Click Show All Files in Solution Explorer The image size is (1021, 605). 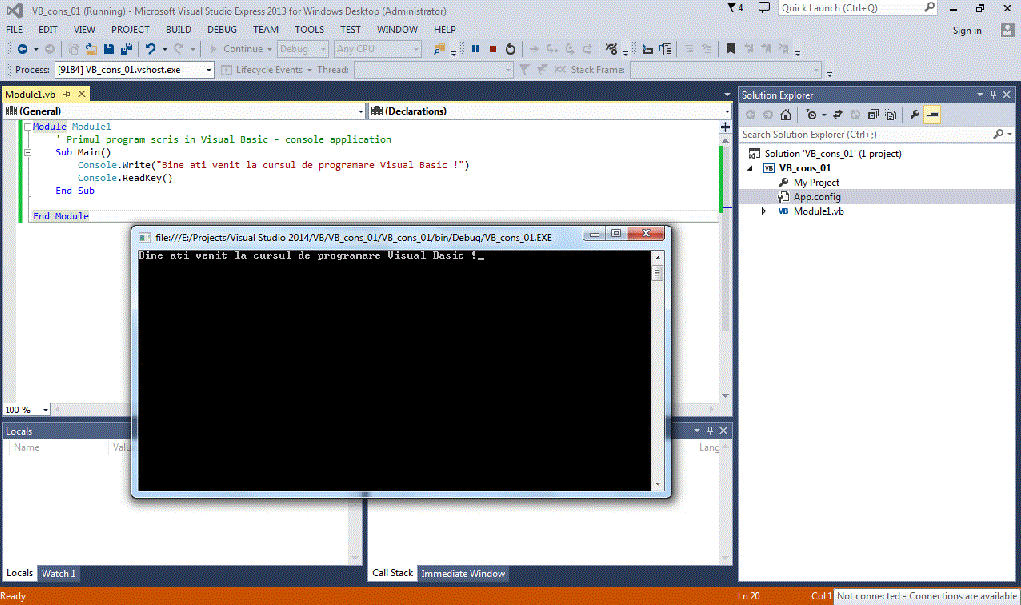[x=890, y=115]
